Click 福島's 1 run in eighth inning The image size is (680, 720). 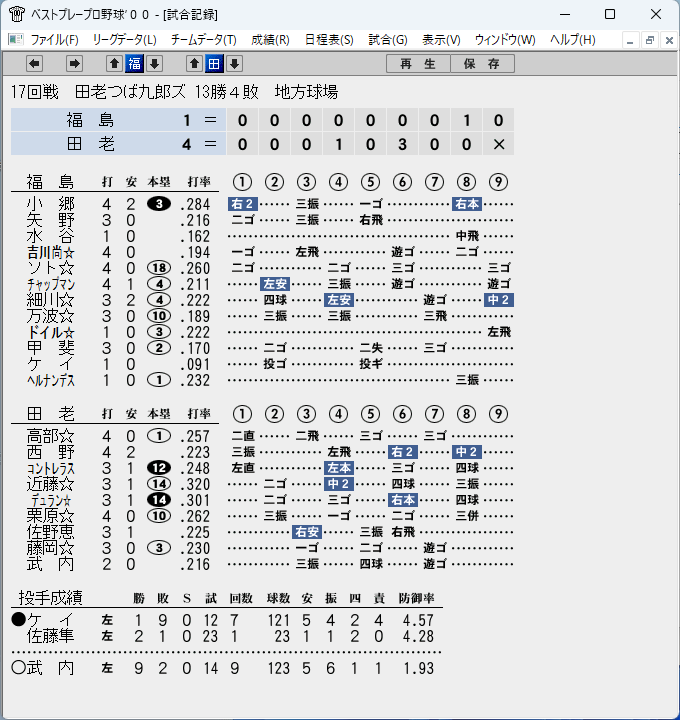pyautogui.click(x=466, y=121)
